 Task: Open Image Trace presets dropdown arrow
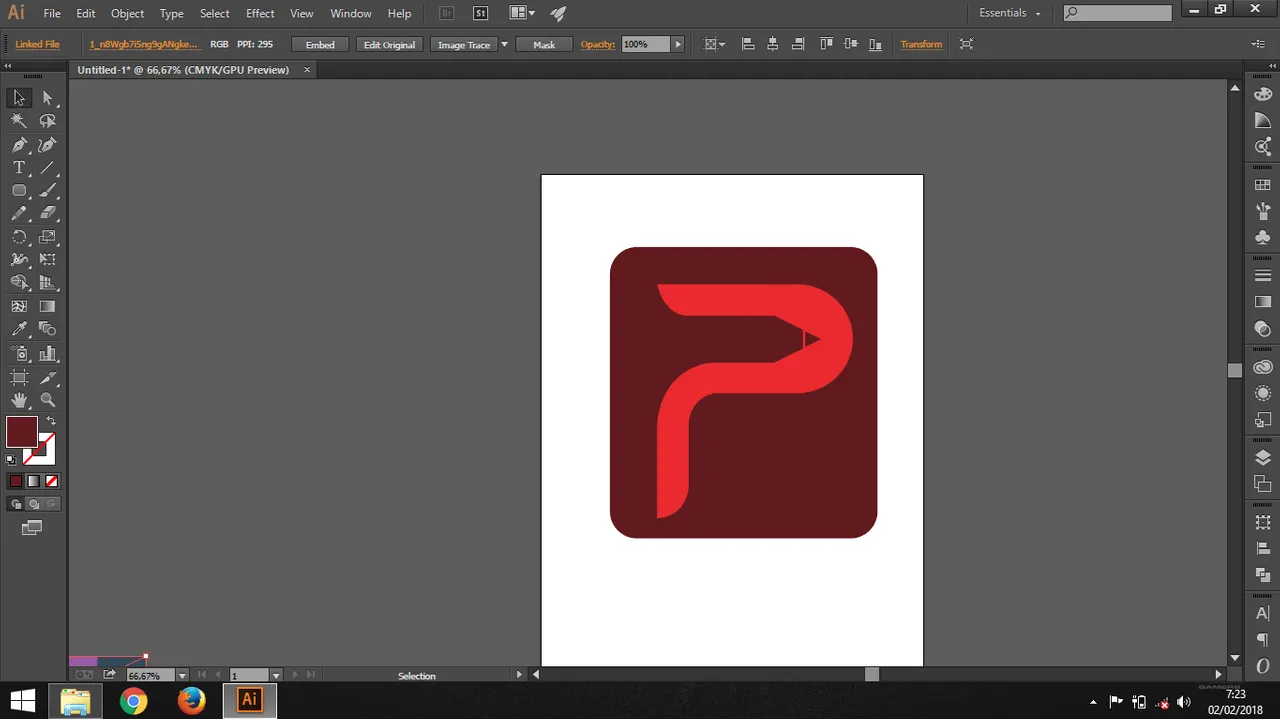click(x=504, y=44)
